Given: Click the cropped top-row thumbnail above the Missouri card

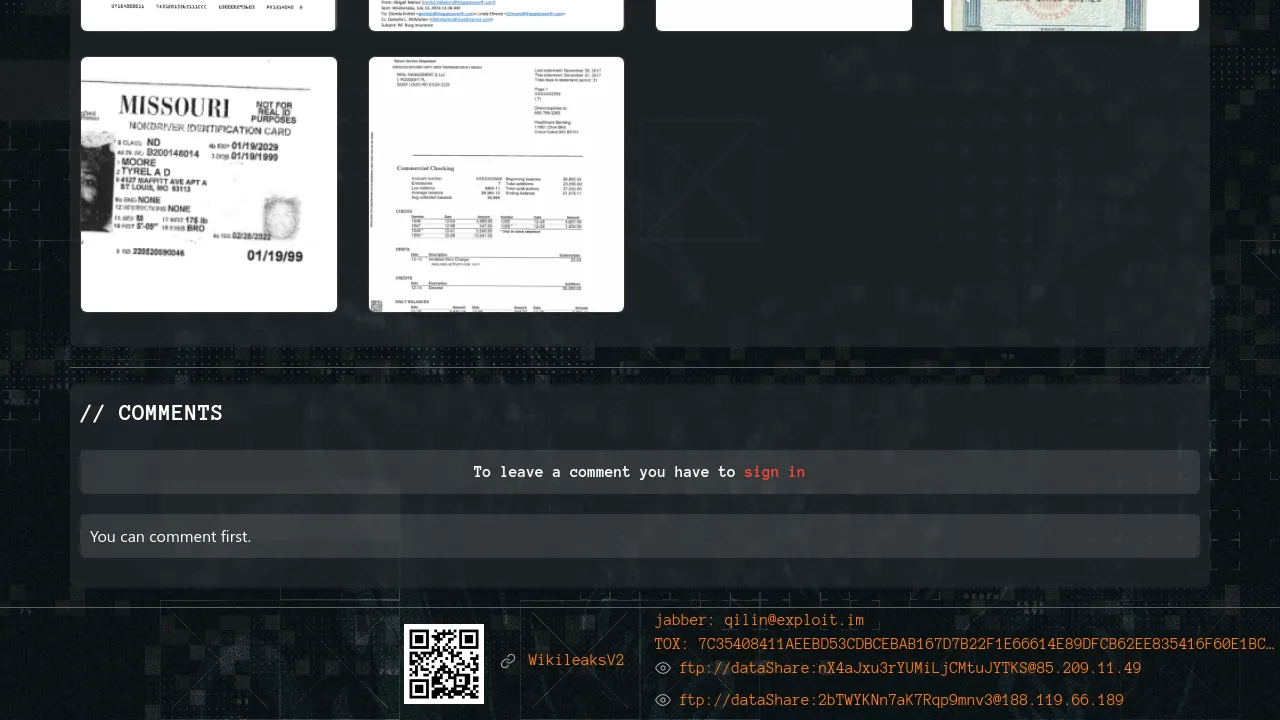Looking at the screenshot, I should click(209, 15).
